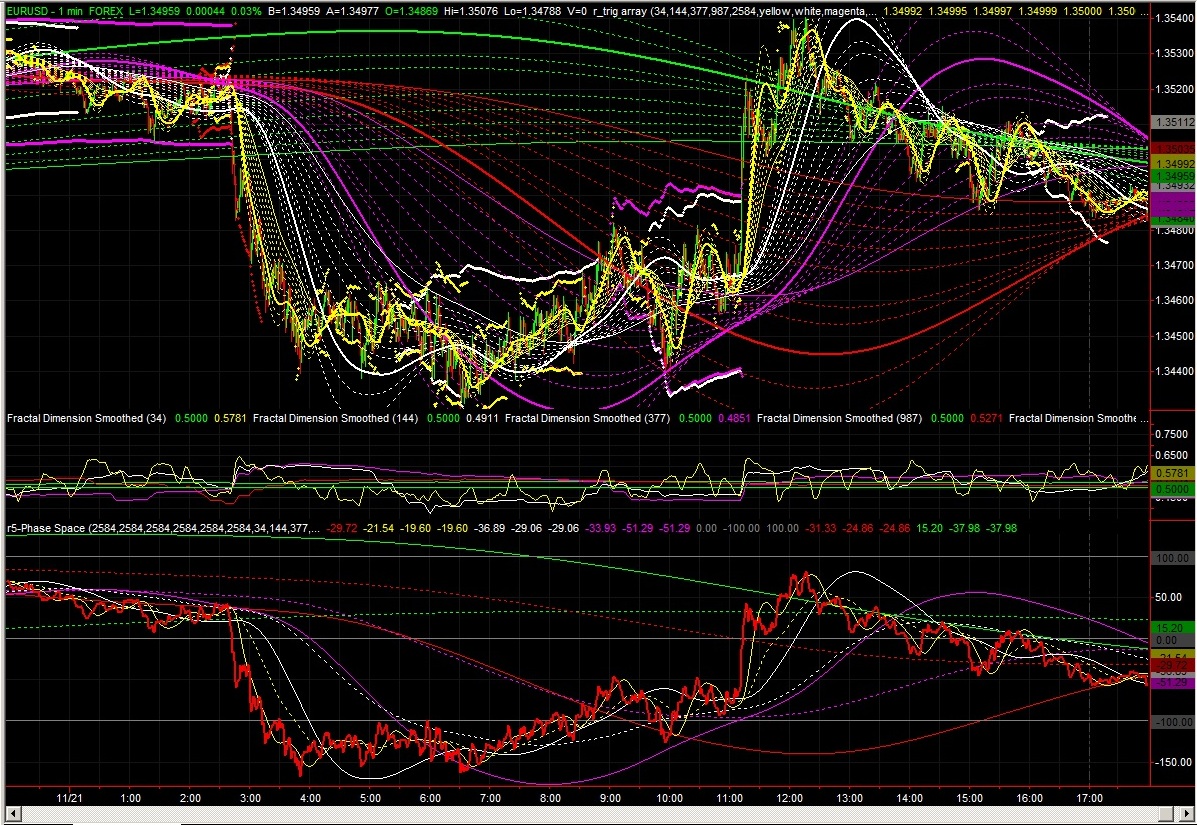This screenshot has height=825, width=1197.
Task: Click the 0.7500 fractal axis label
Action: coord(1172,434)
